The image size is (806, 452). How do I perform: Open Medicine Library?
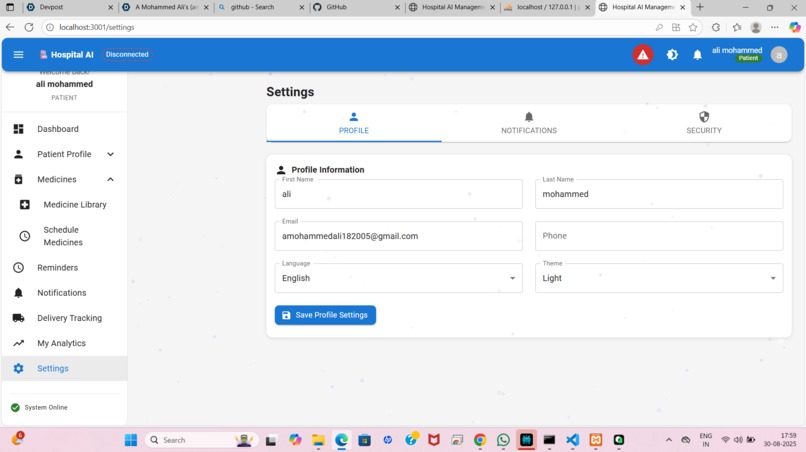(75, 205)
